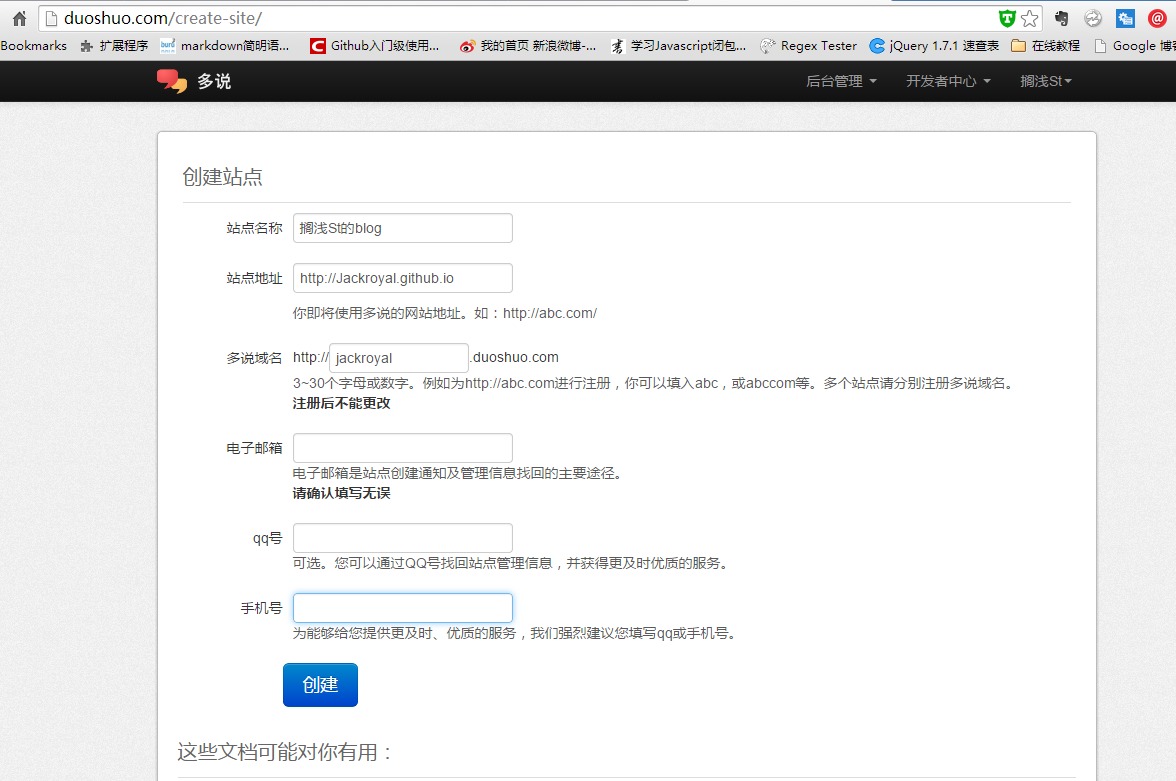The width and height of the screenshot is (1176, 781).
Task: Click the 创建站点 heading
Action: click(x=222, y=177)
